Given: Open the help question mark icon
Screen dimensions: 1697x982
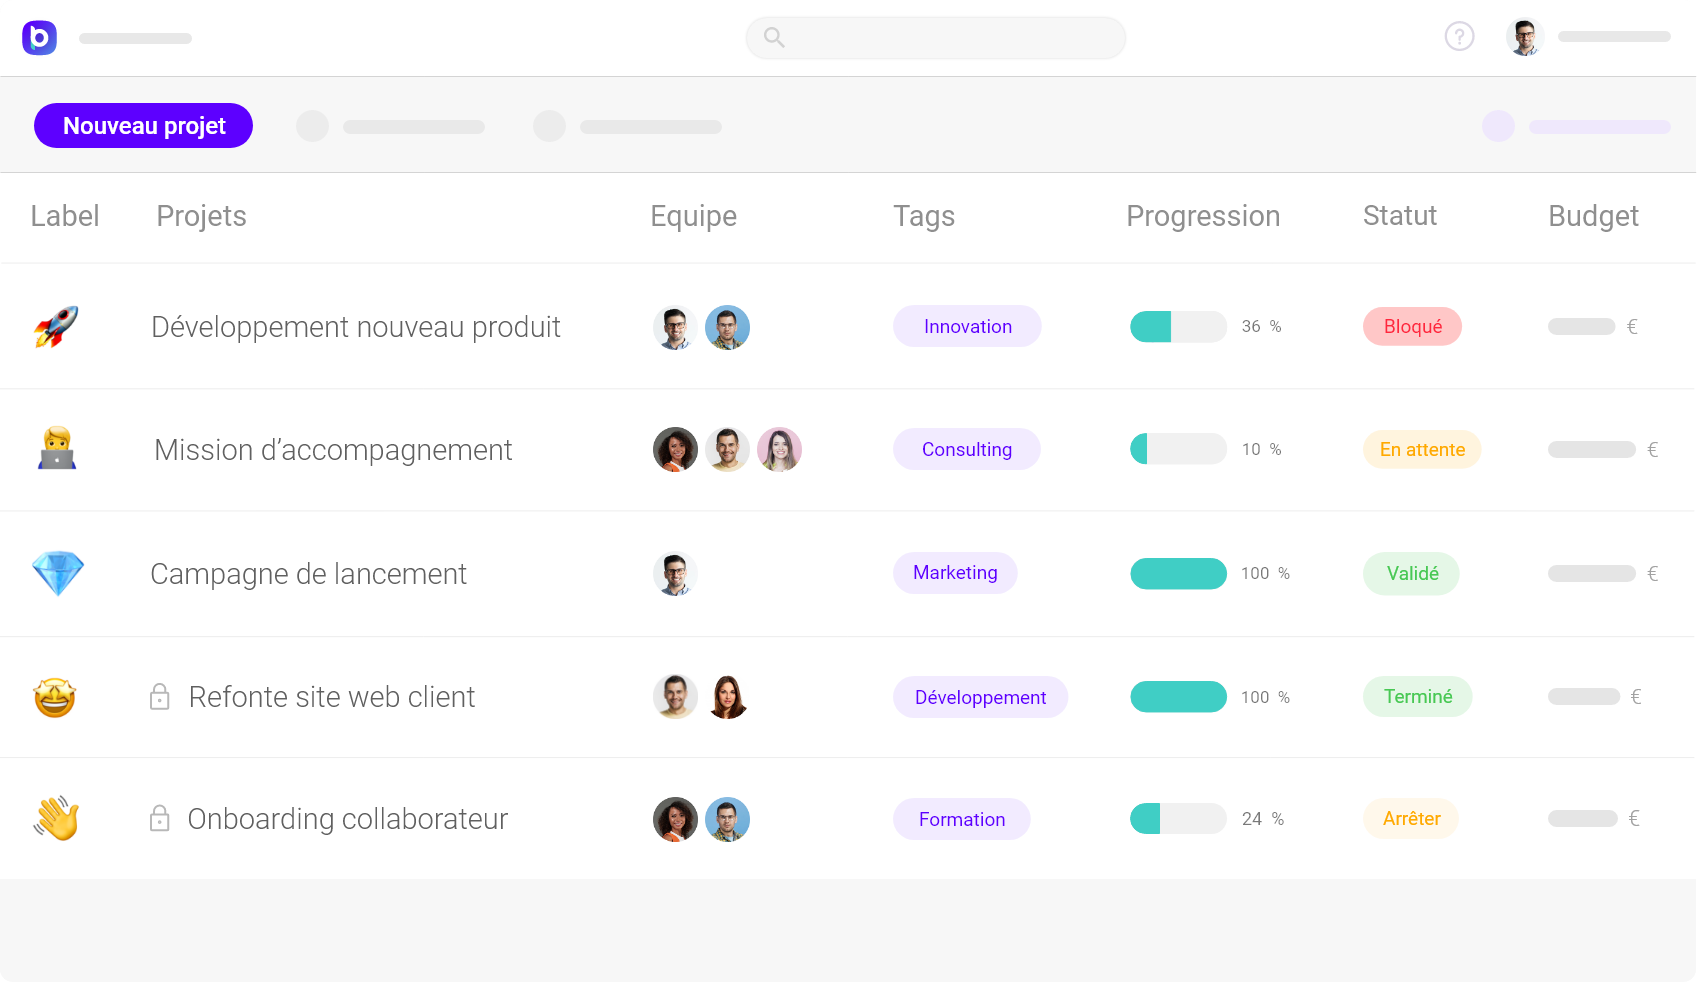Looking at the screenshot, I should coord(1459,36).
